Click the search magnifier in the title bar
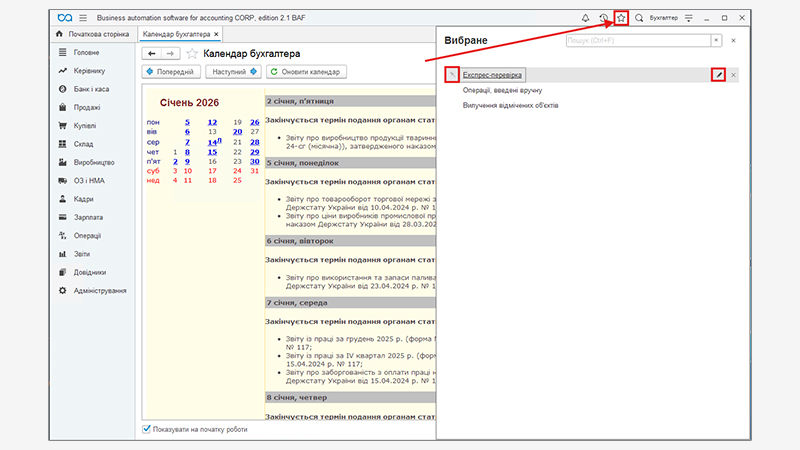 tap(639, 18)
